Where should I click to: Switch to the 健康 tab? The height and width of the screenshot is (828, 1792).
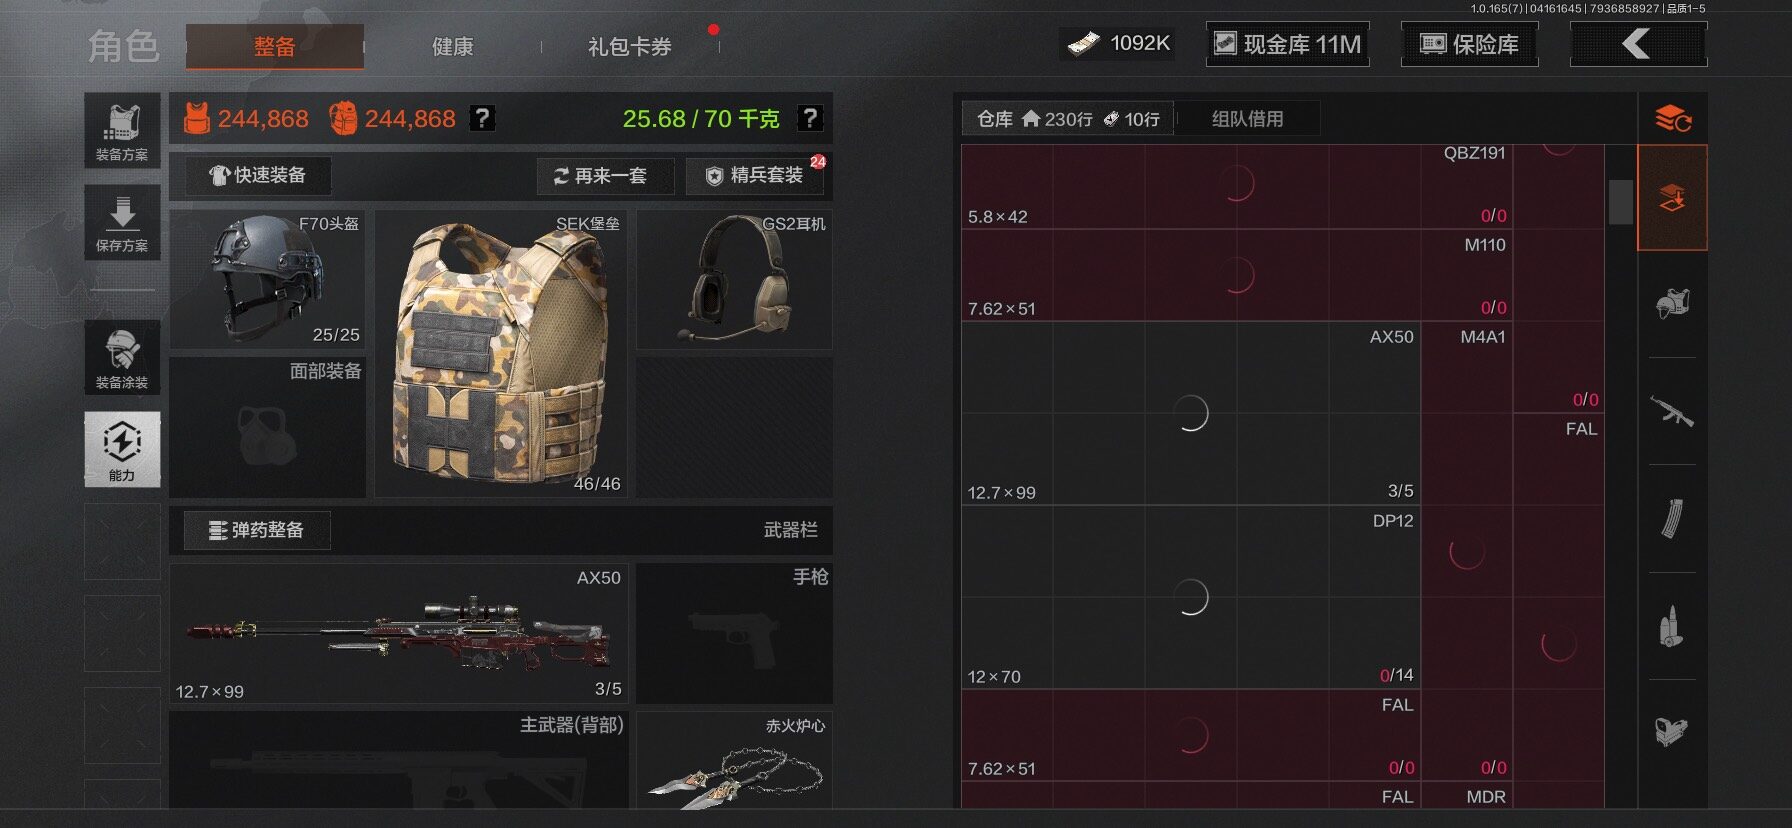point(453,46)
